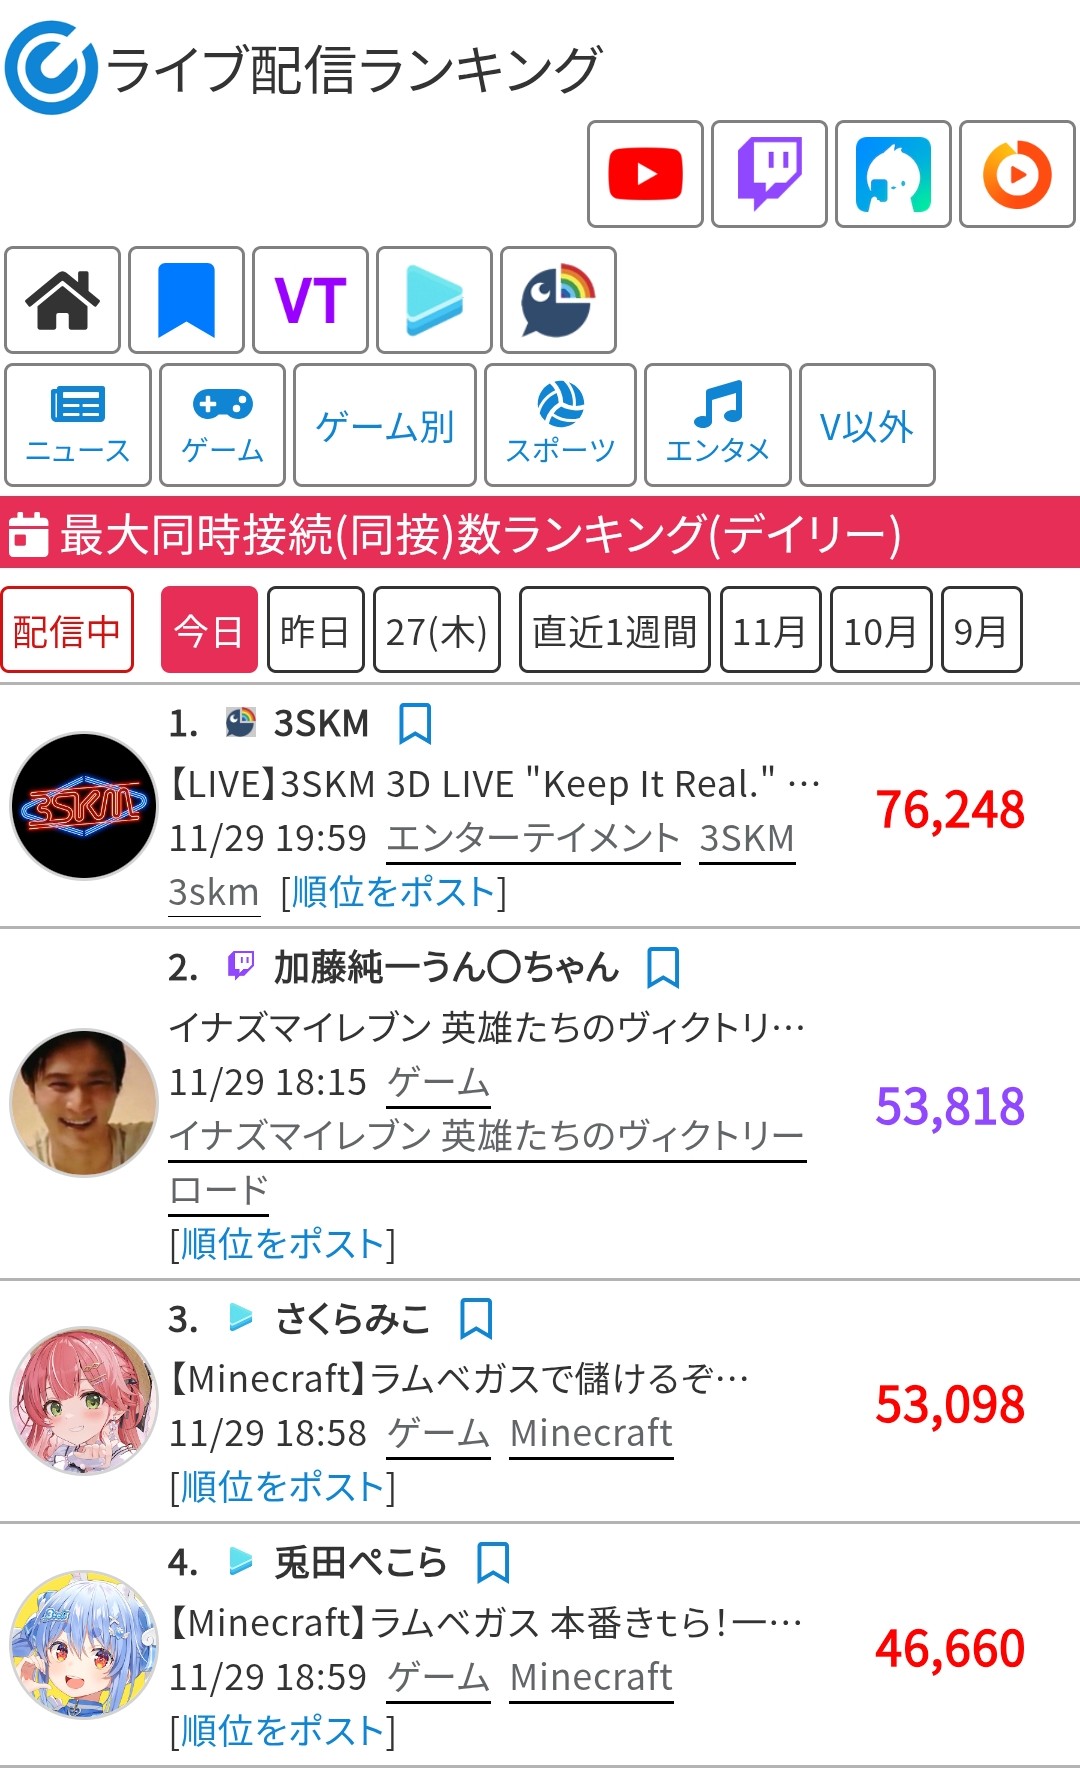The image size is (1080, 1777).
Task: Click 順位をポスト link under 3SKM
Action: point(394,892)
